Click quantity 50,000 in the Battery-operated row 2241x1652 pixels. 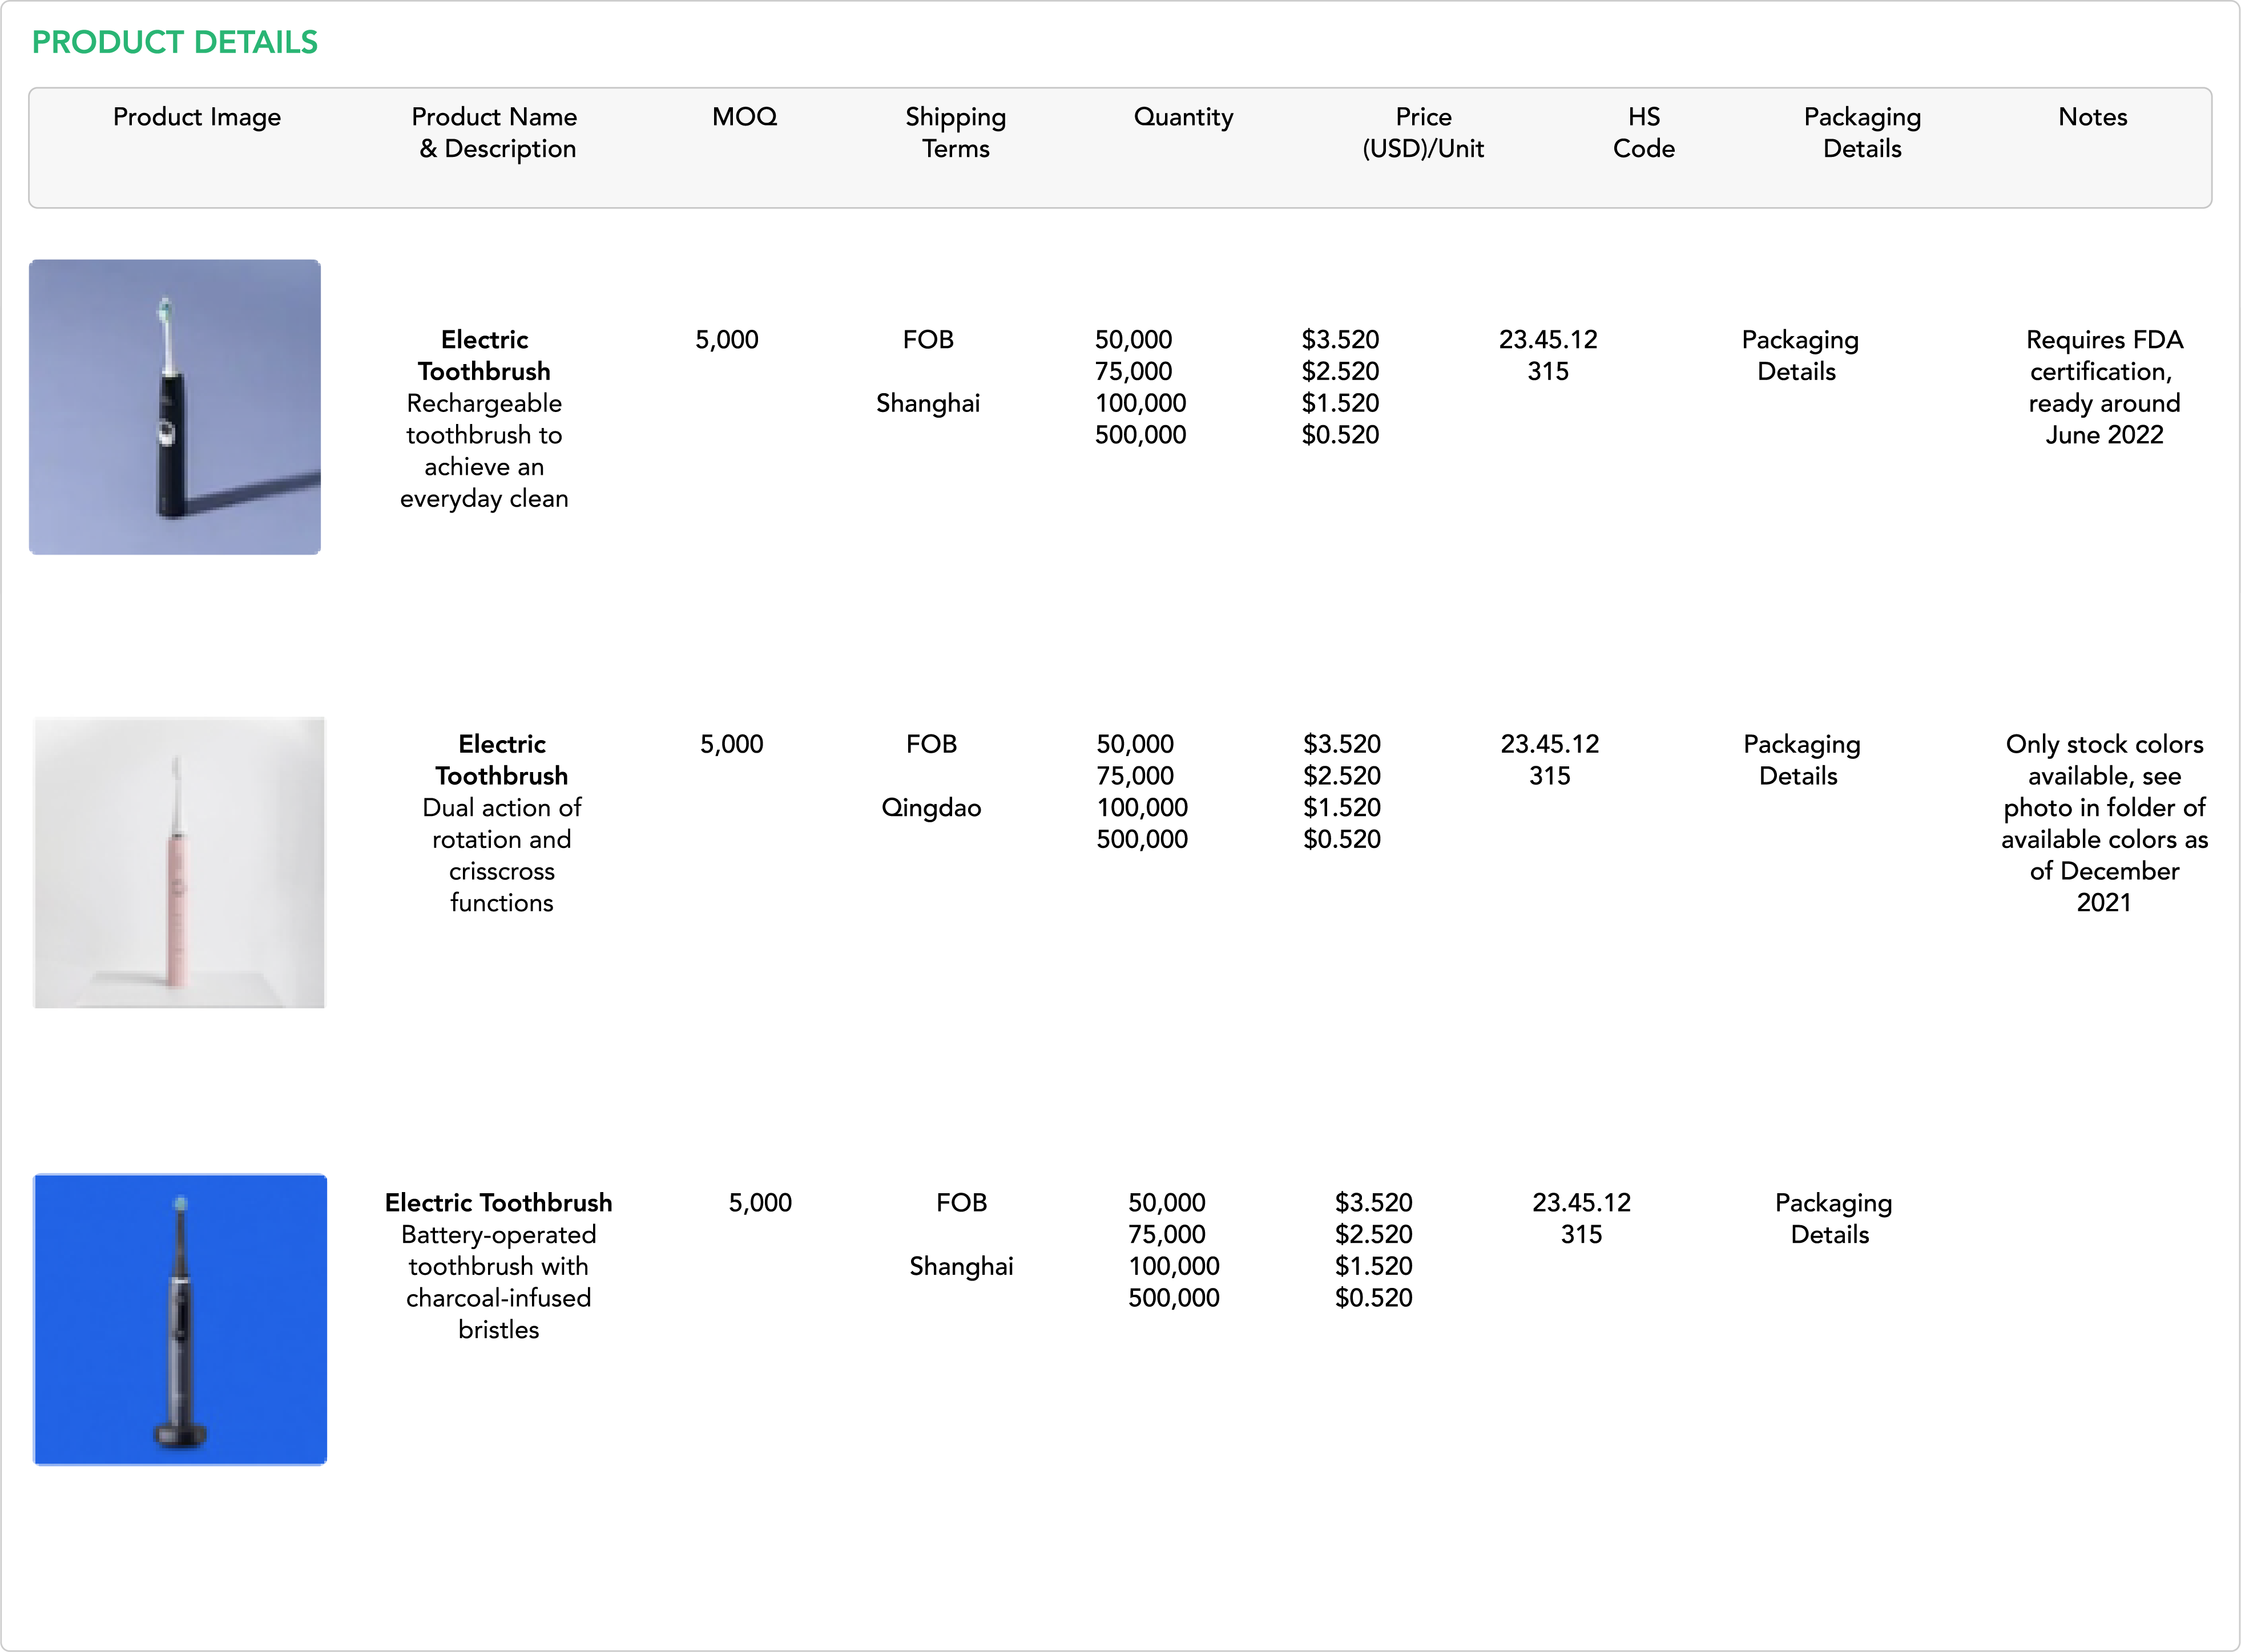coord(1167,1203)
